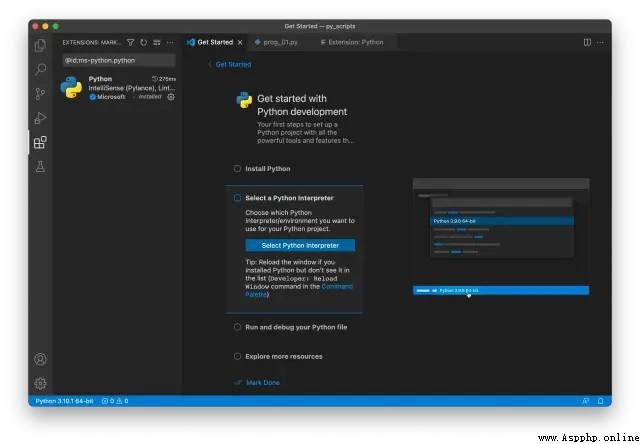Switch to Extension: Python tab

pos(355,42)
